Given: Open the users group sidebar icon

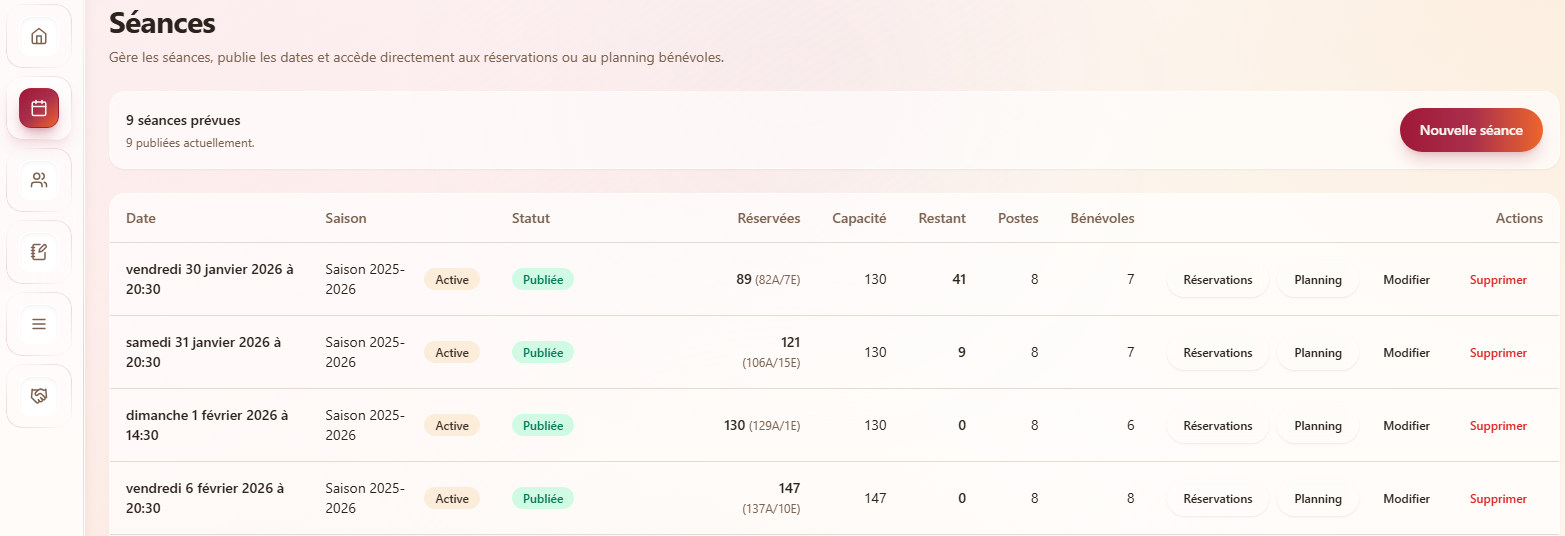Looking at the screenshot, I should click(x=39, y=180).
